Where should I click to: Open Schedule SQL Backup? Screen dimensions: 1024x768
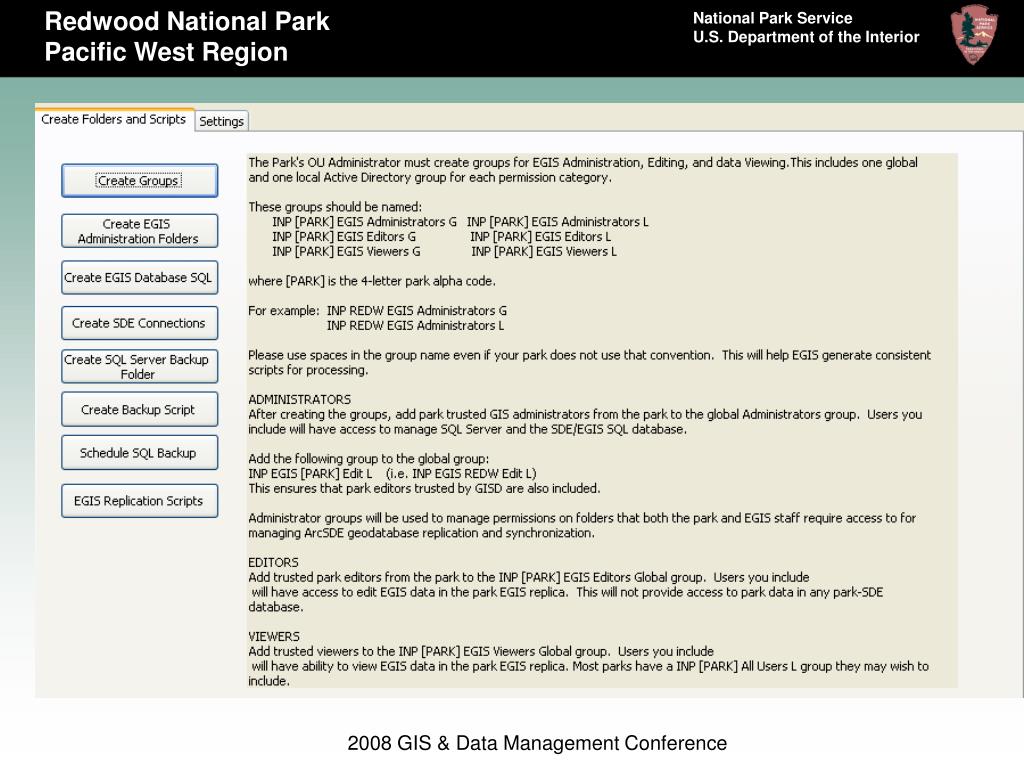click(139, 453)
